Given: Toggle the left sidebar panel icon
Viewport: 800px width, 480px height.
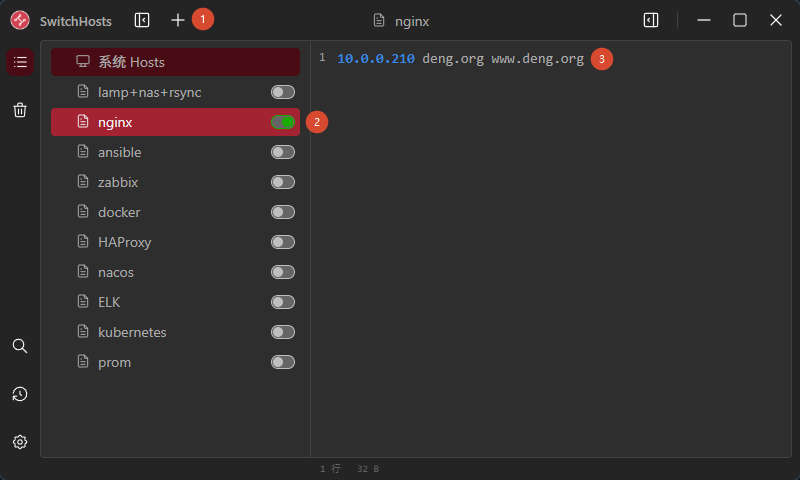Looking at the screenshot, I should [142, 20].
